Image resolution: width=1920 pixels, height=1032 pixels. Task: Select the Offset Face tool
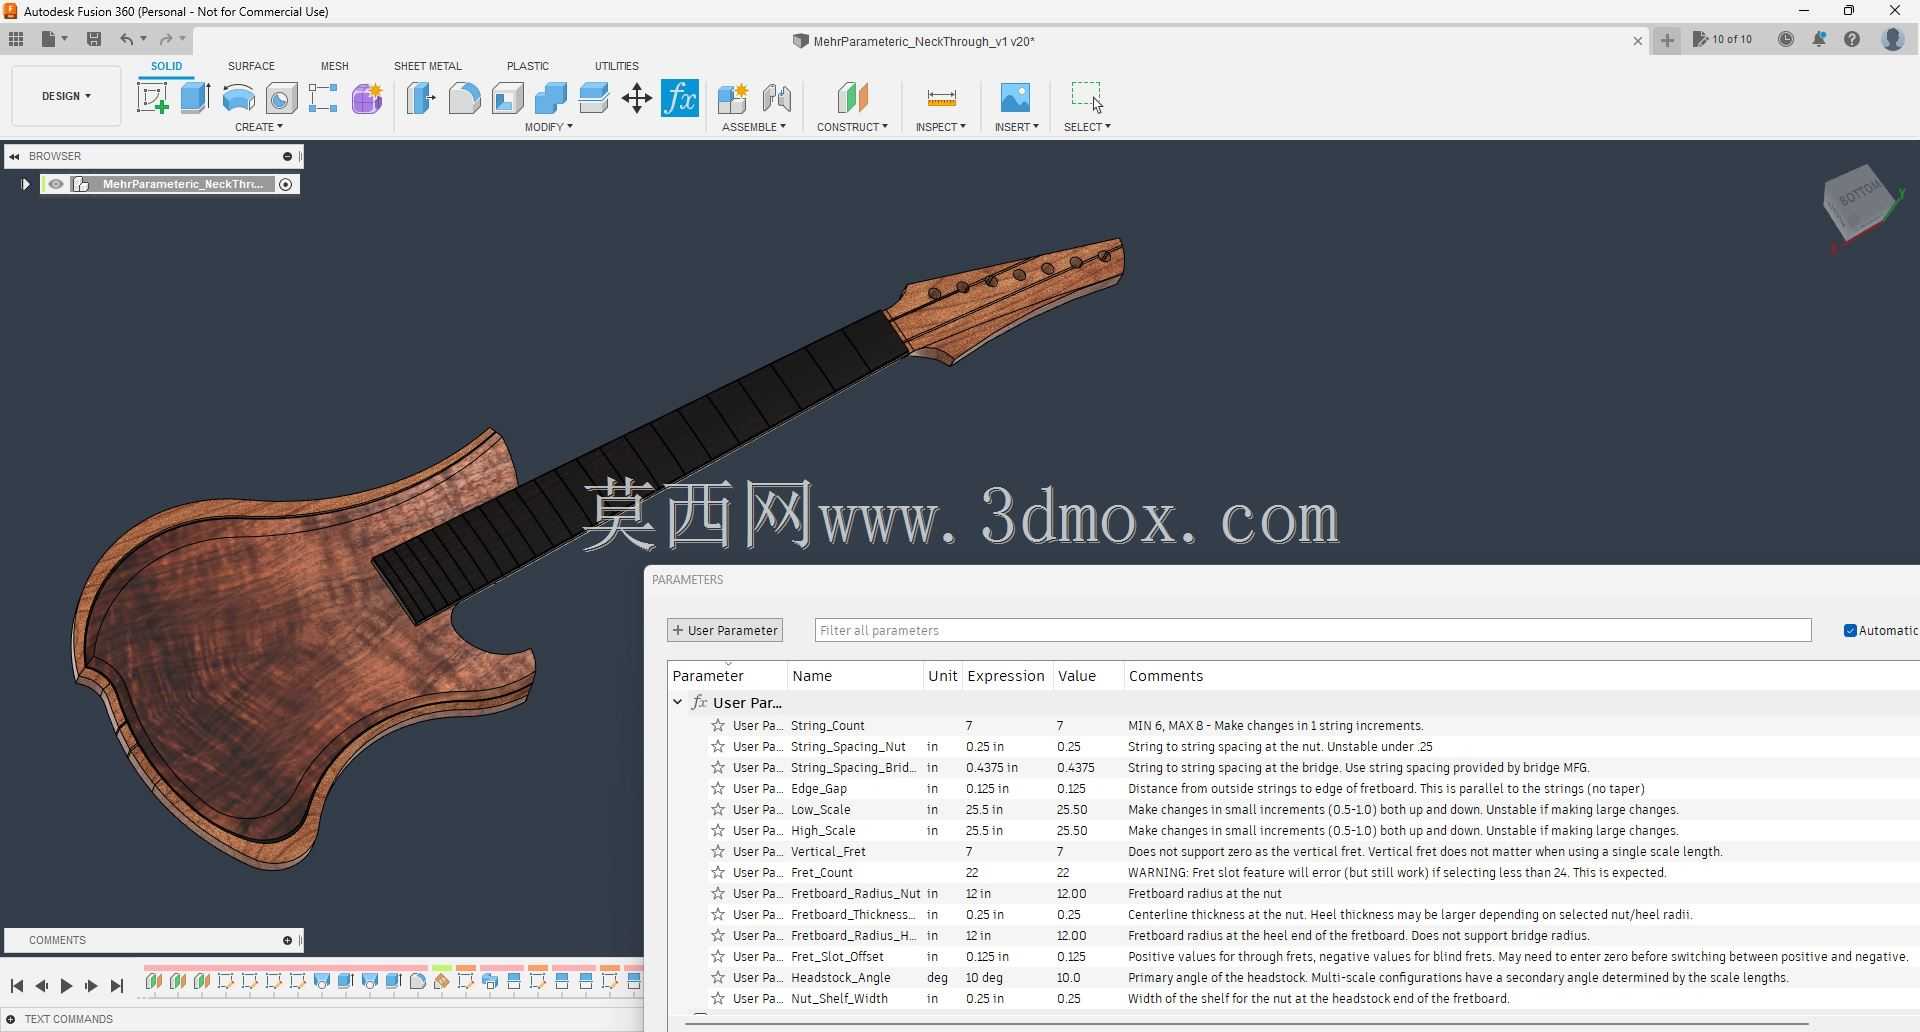[x=593, y=98]
